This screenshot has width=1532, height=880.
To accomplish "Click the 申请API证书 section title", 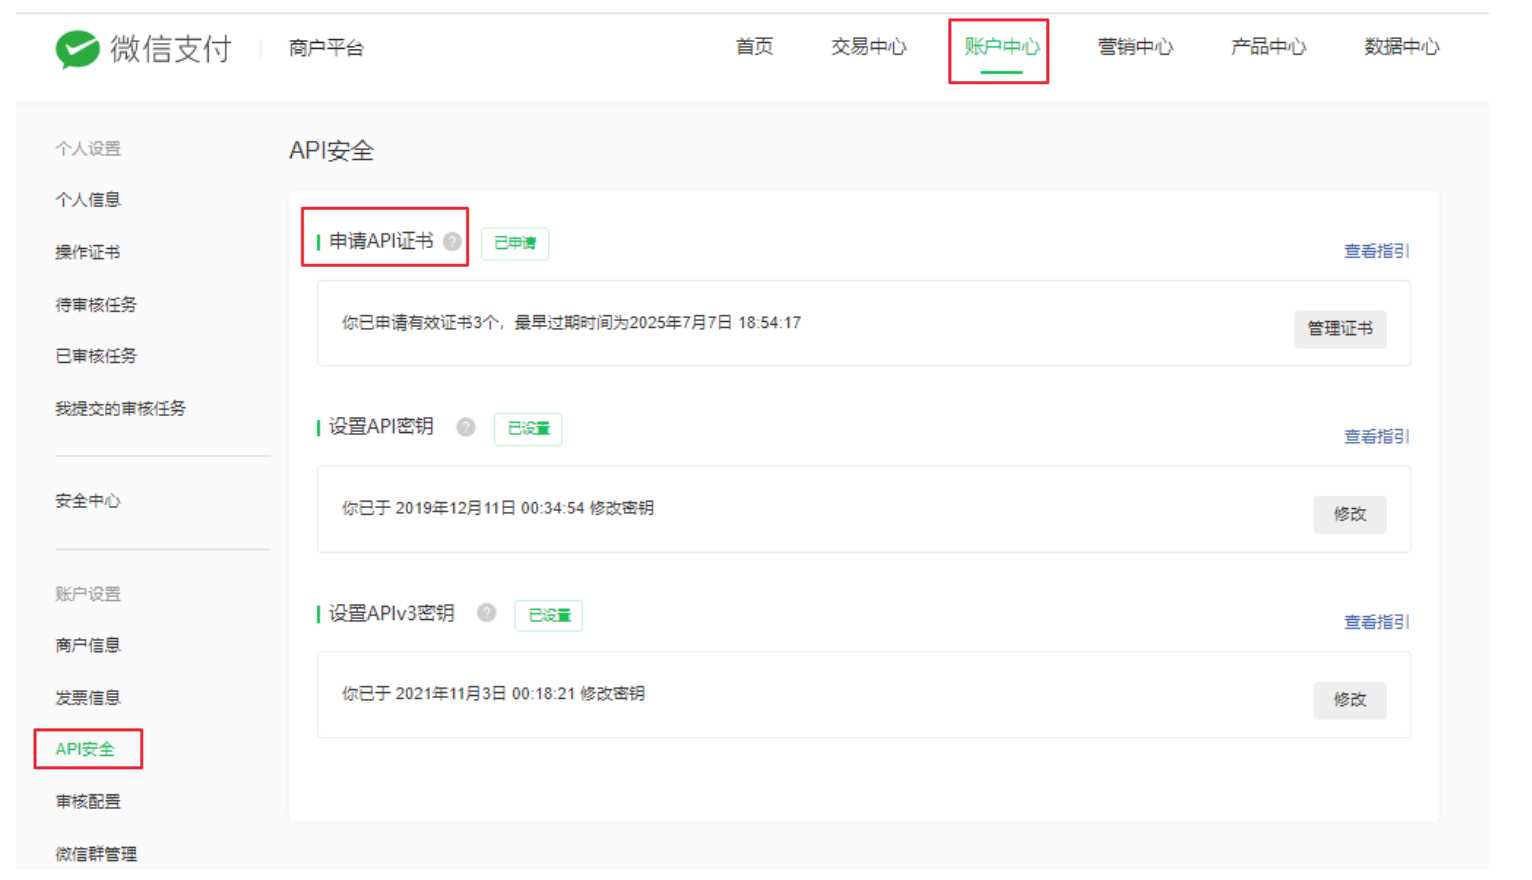I will [x=381, y=241].
